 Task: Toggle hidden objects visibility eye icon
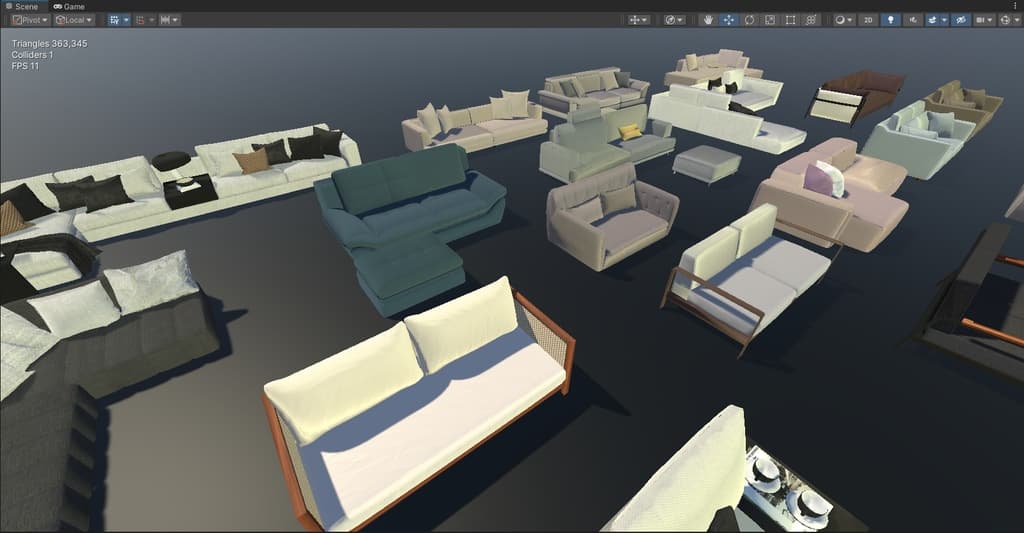point(961,20)
